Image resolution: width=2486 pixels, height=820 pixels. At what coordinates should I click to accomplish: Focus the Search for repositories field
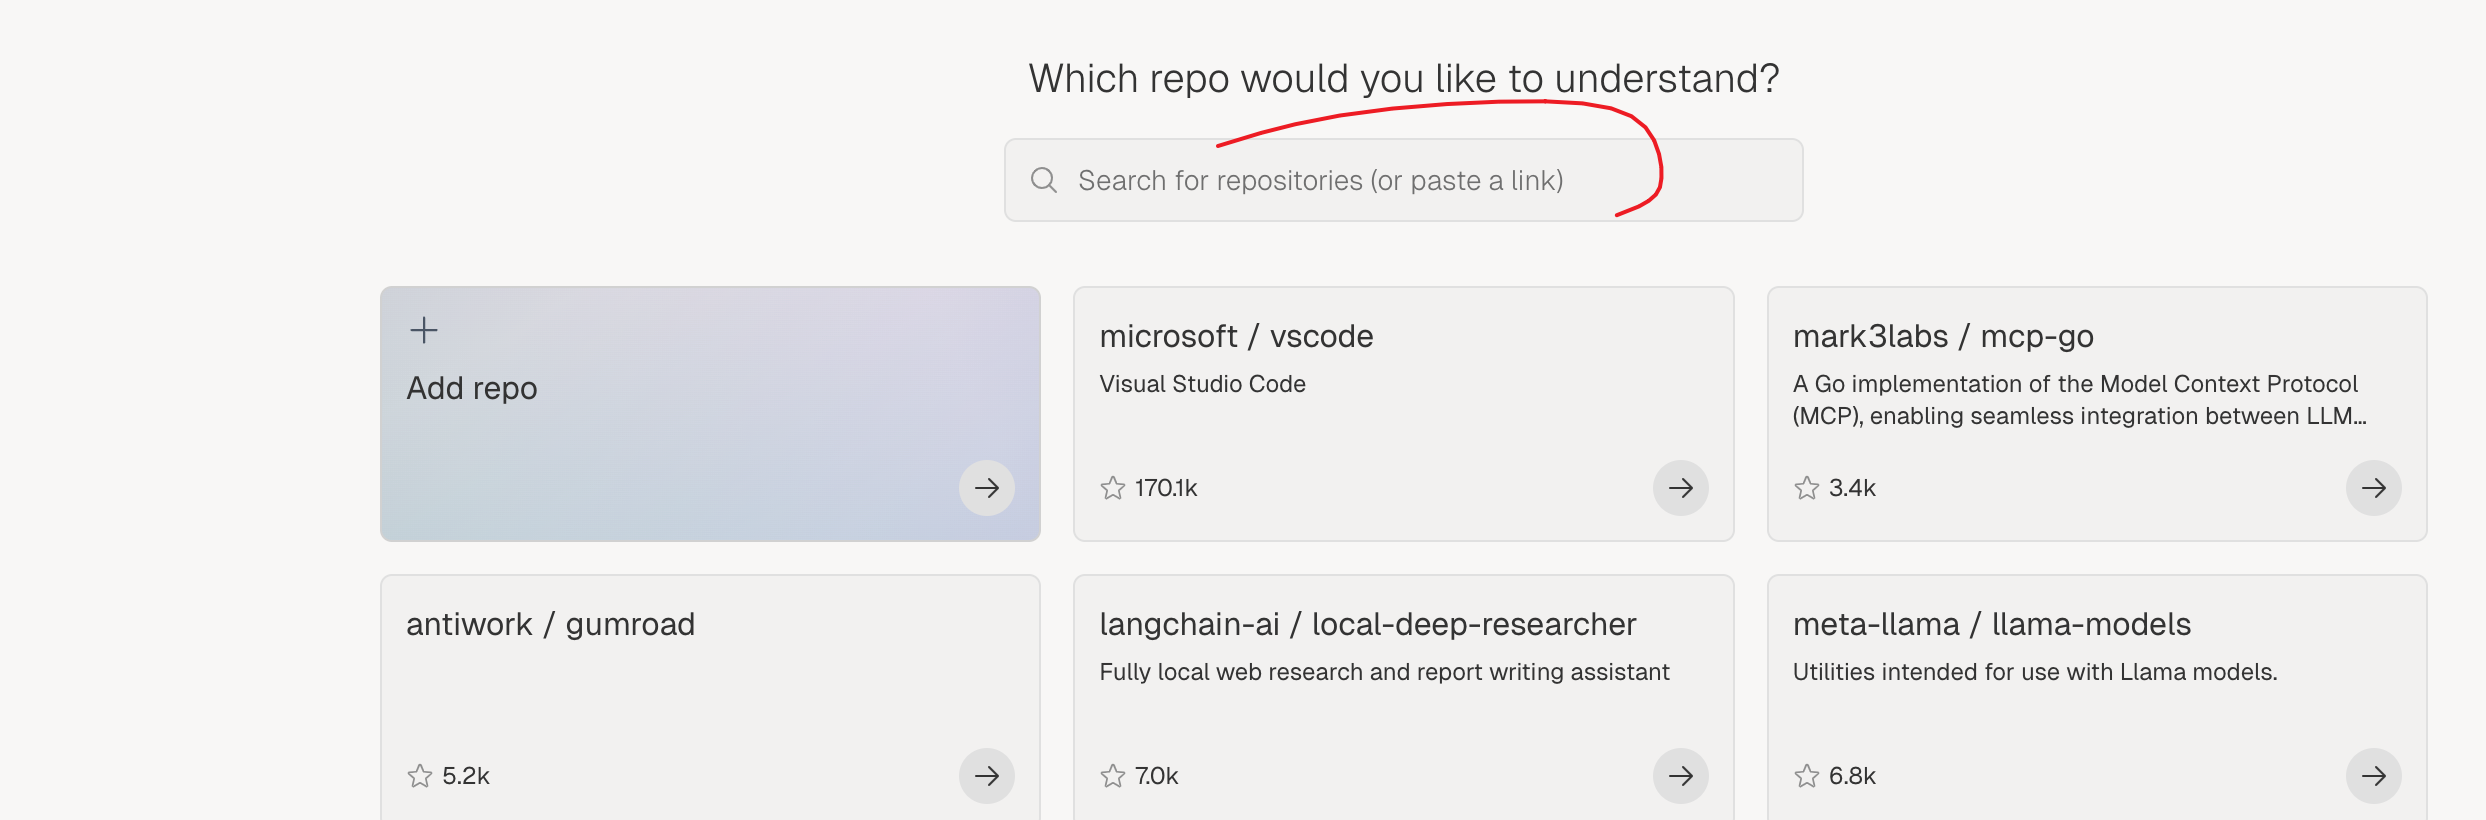click(x=1400, y=181)
